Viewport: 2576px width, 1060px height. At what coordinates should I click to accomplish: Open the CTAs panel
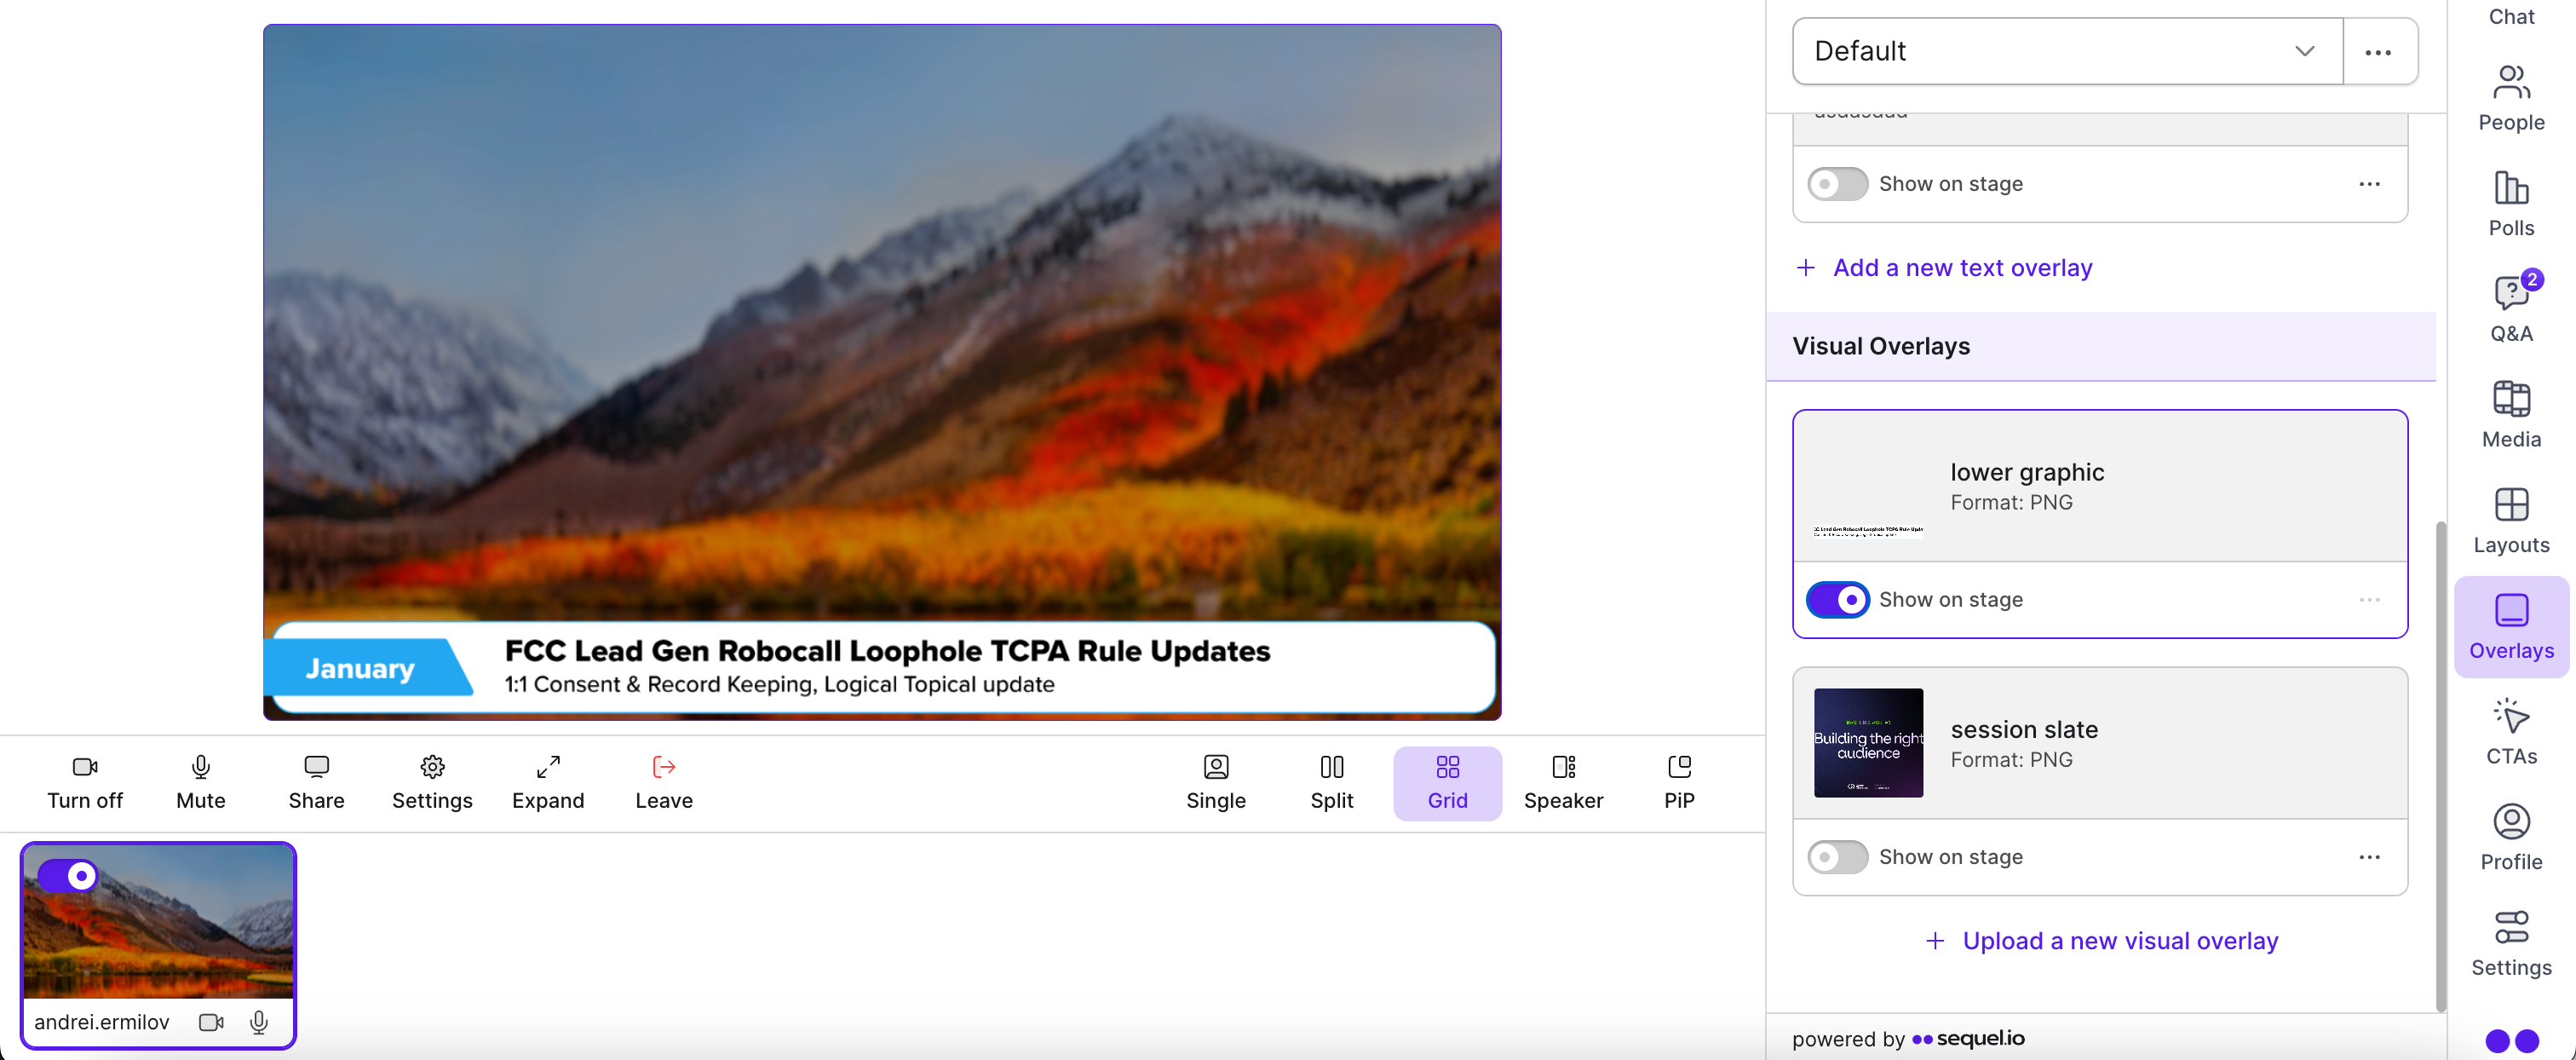[2511, 732]
